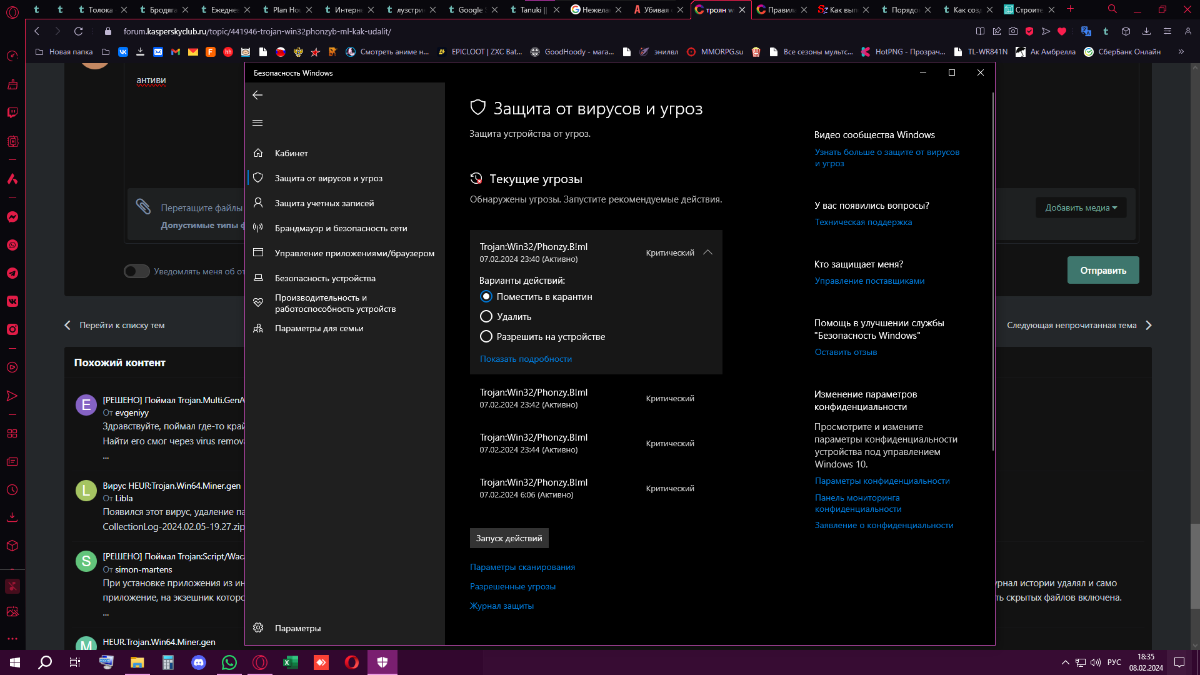
Task: Open WhatsApp from the taskbar
Action: click(x=229, y=662)
